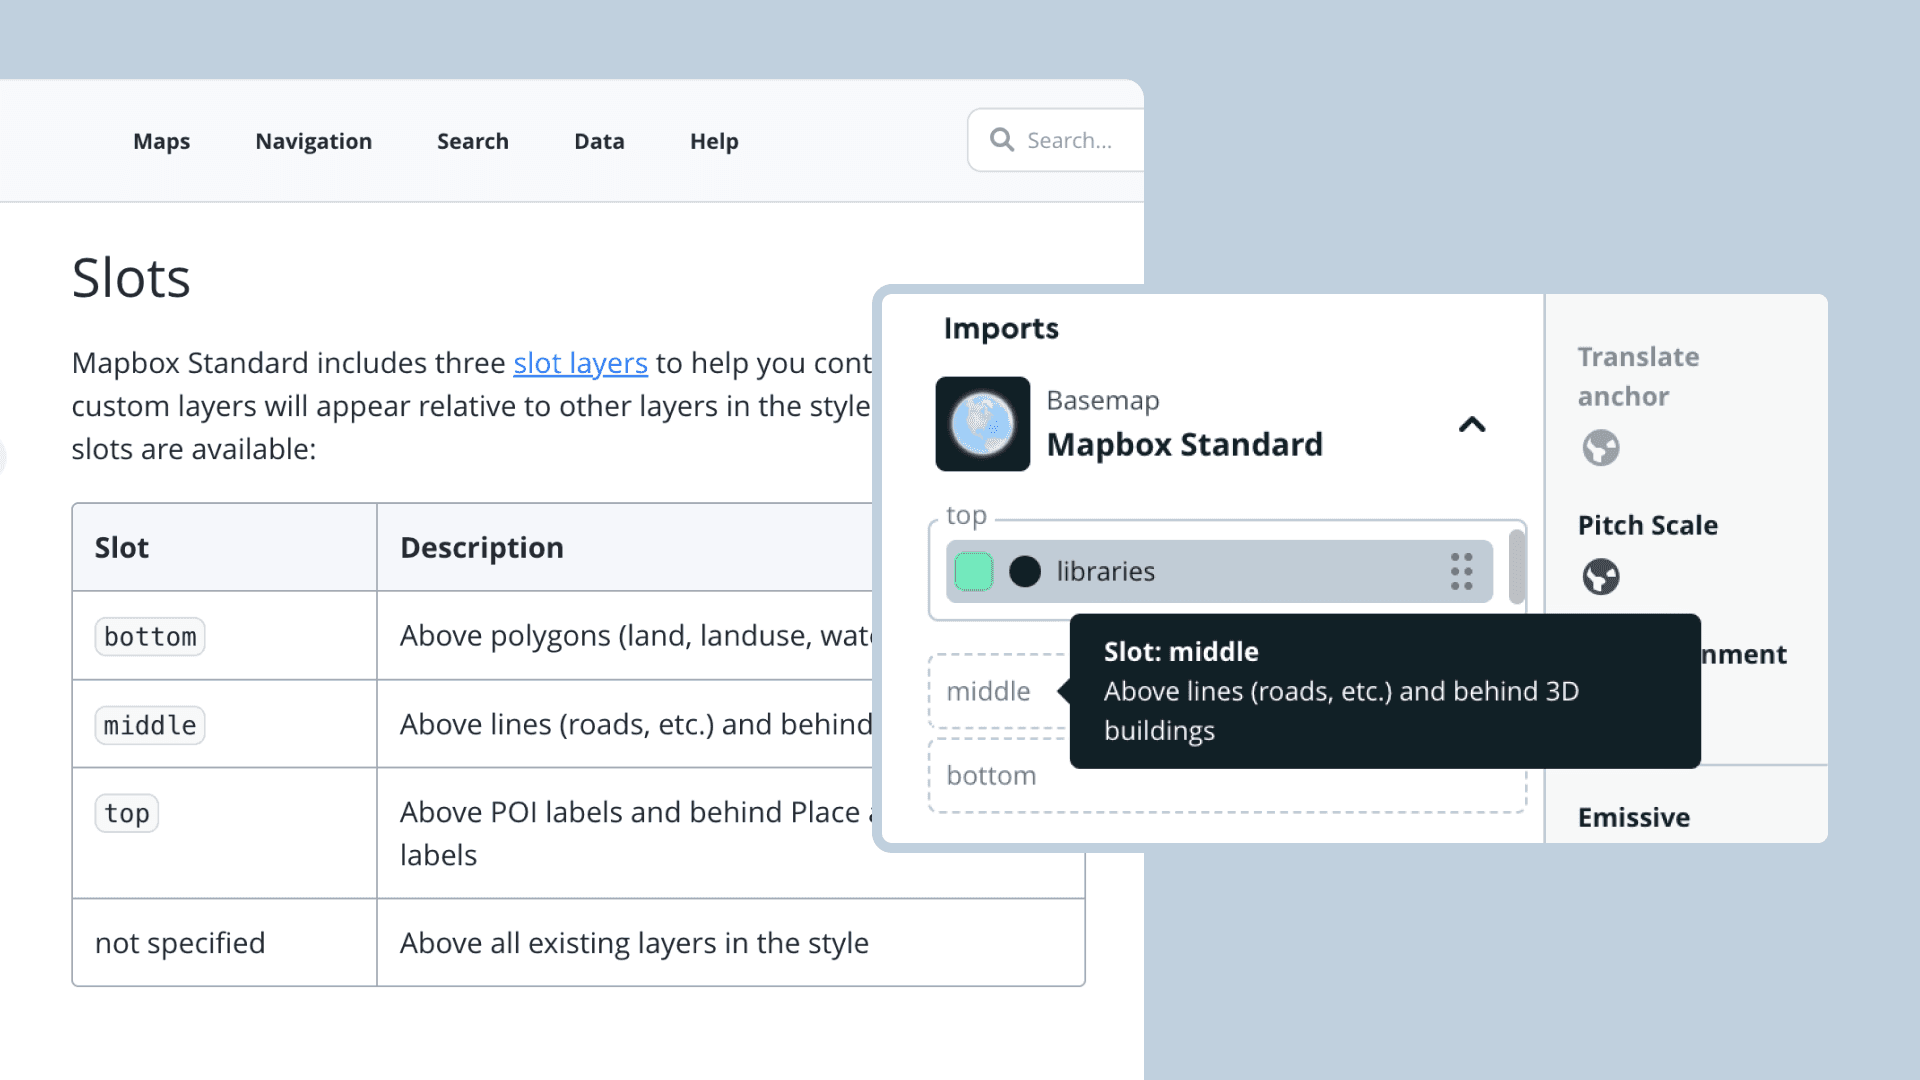Click the 'Slot: middle' tooltip title
The height and width of the screenshot is (1080, 1920).
click(x=1181, y=651)
